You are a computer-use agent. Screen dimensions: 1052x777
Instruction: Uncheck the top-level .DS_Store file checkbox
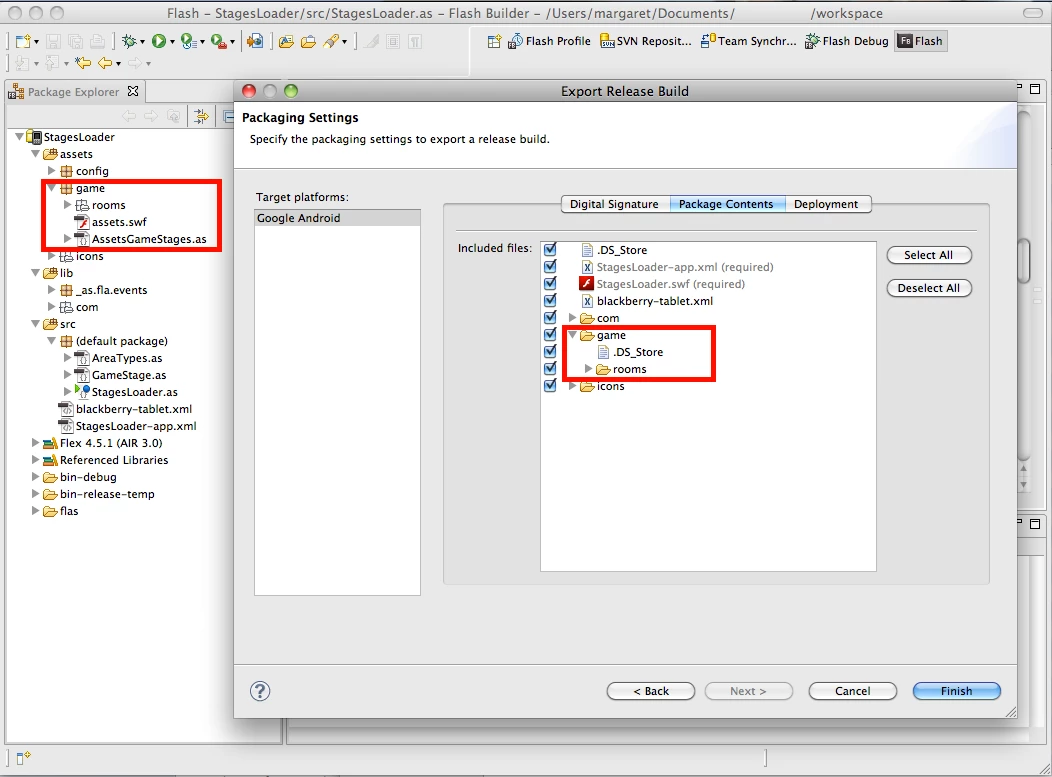(x=550, y=250)
